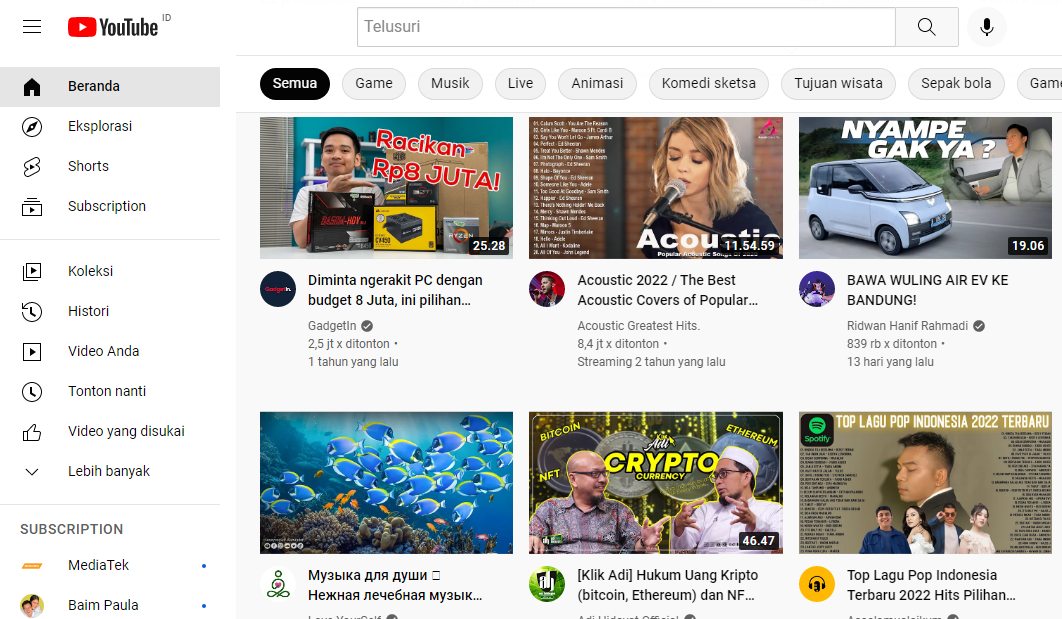The height and width of the screenshot is (619, 1062).
Task: Expand Lebih banyak in sidebar
Action: (110, 471)
